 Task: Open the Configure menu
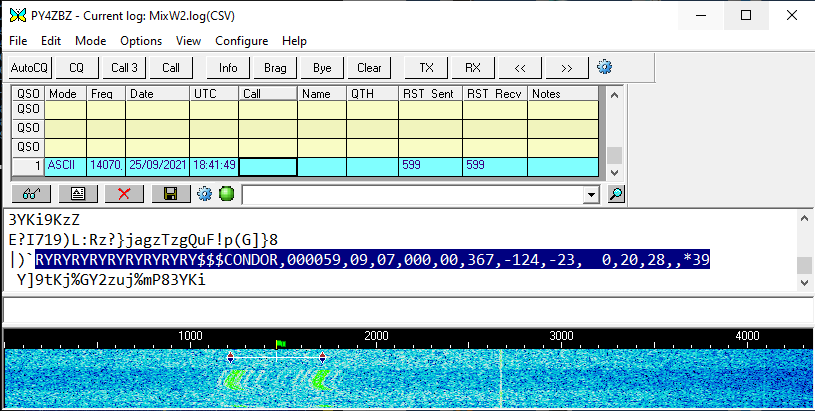[x=241, y=41]
